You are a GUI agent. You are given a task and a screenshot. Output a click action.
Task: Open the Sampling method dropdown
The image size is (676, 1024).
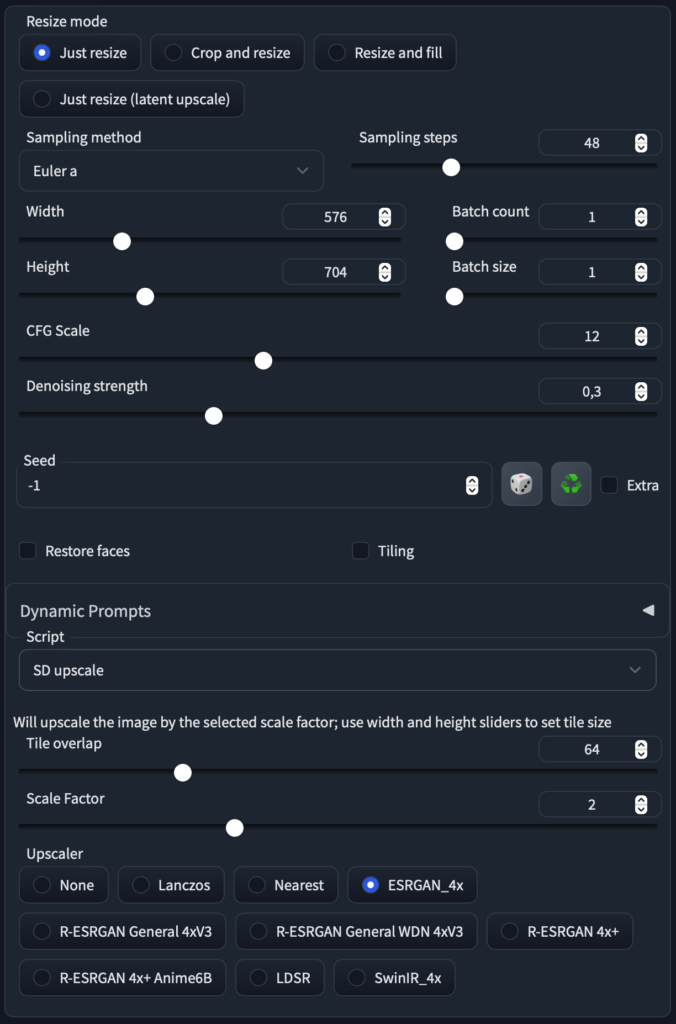coord(171,171)
